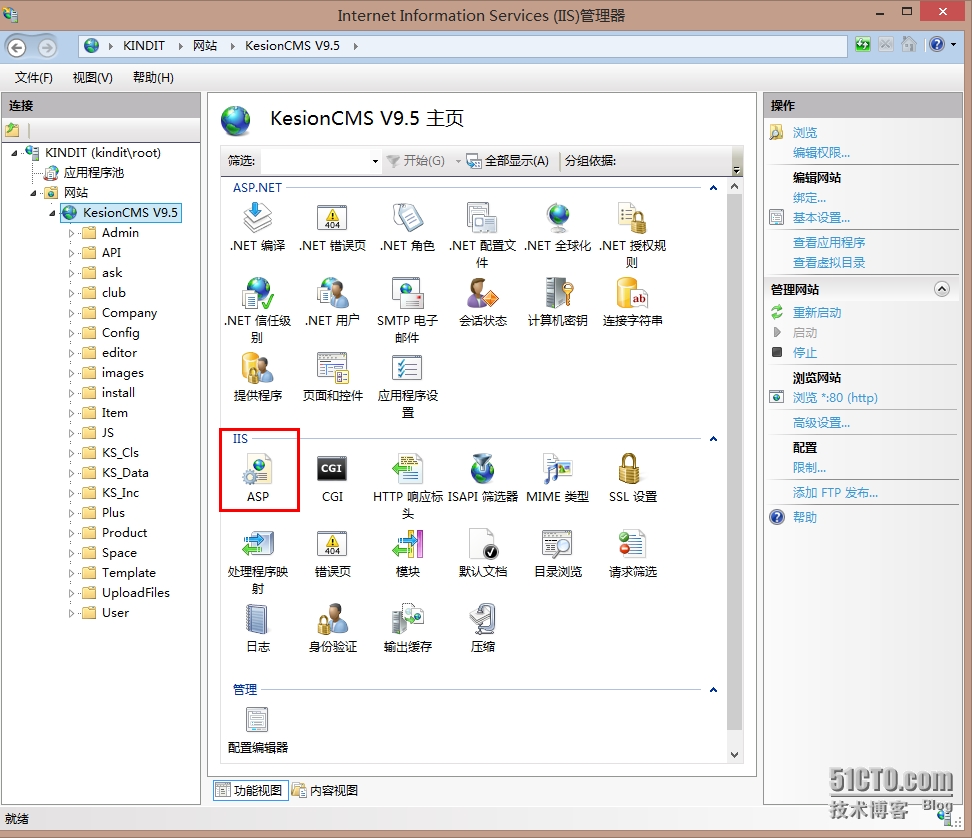Open the 帮助(H) menu

point(153,77)
